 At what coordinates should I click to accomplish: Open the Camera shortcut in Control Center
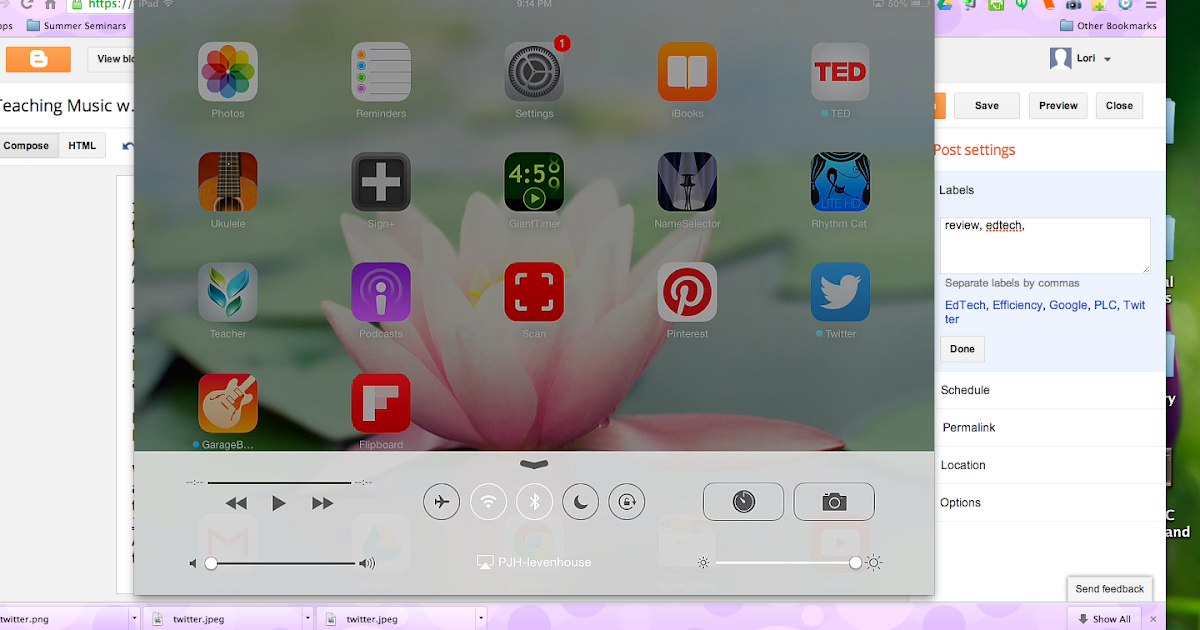834,502
